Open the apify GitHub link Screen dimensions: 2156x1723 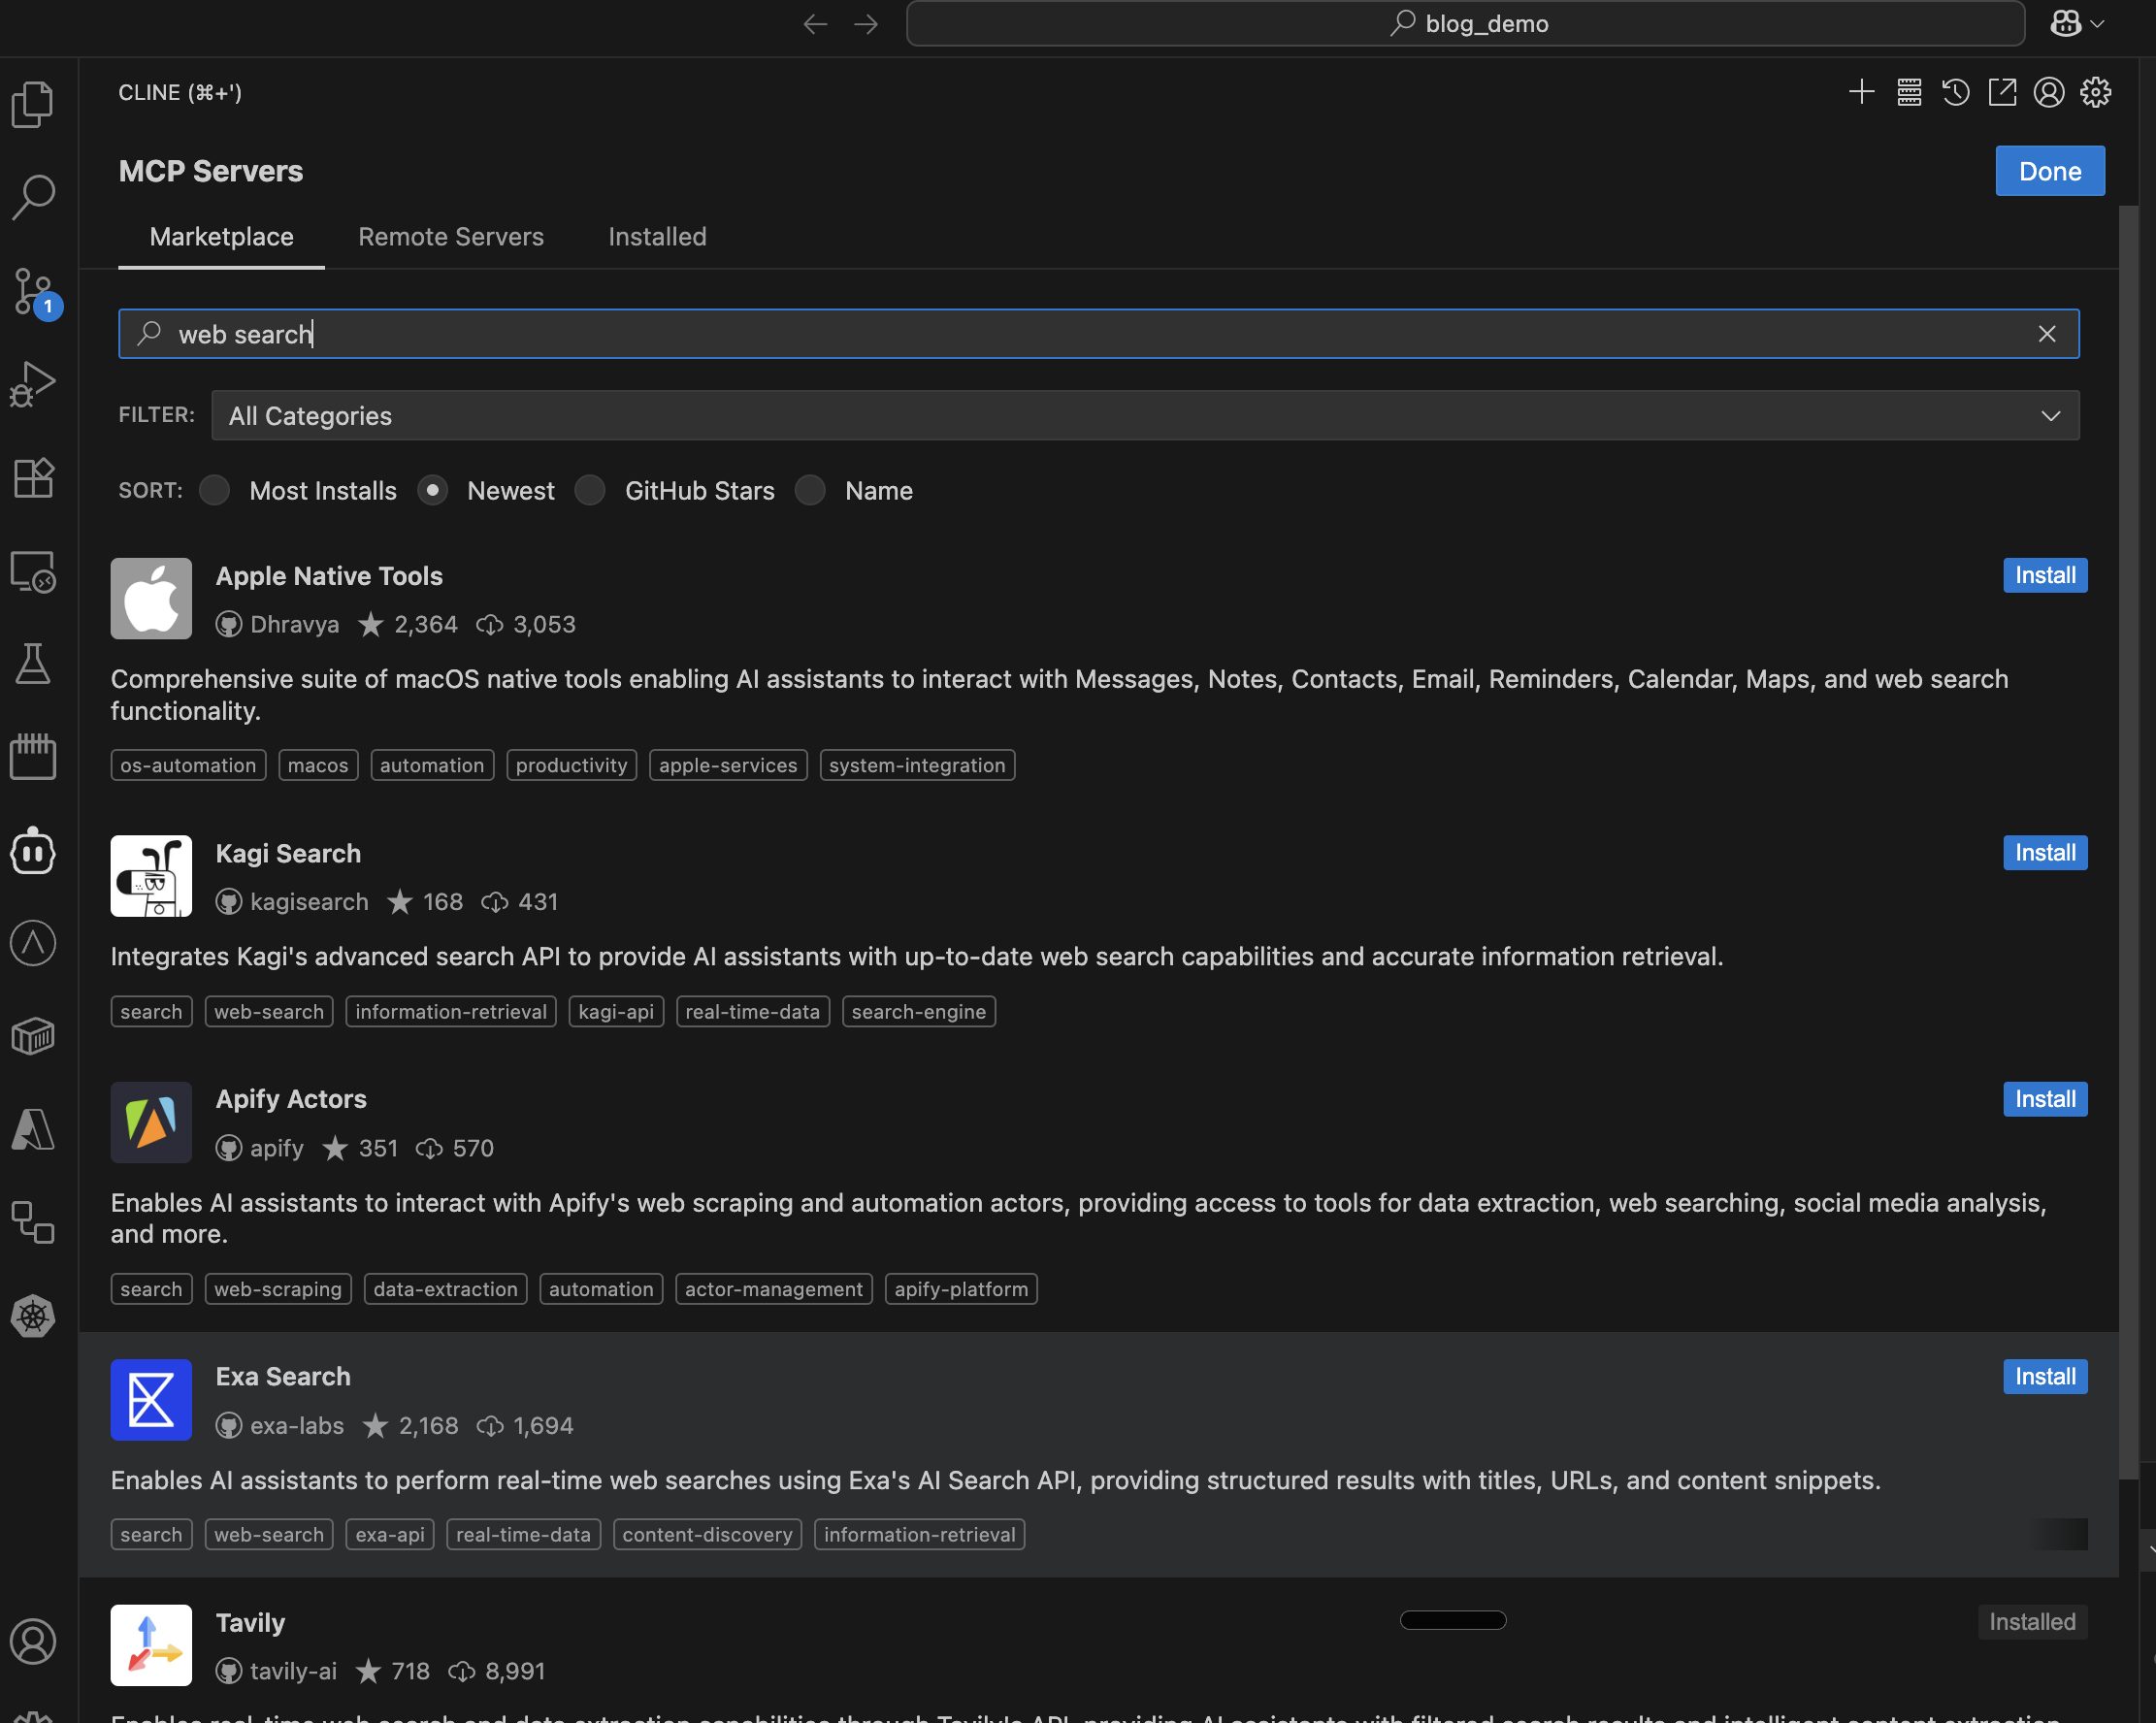259,1148
